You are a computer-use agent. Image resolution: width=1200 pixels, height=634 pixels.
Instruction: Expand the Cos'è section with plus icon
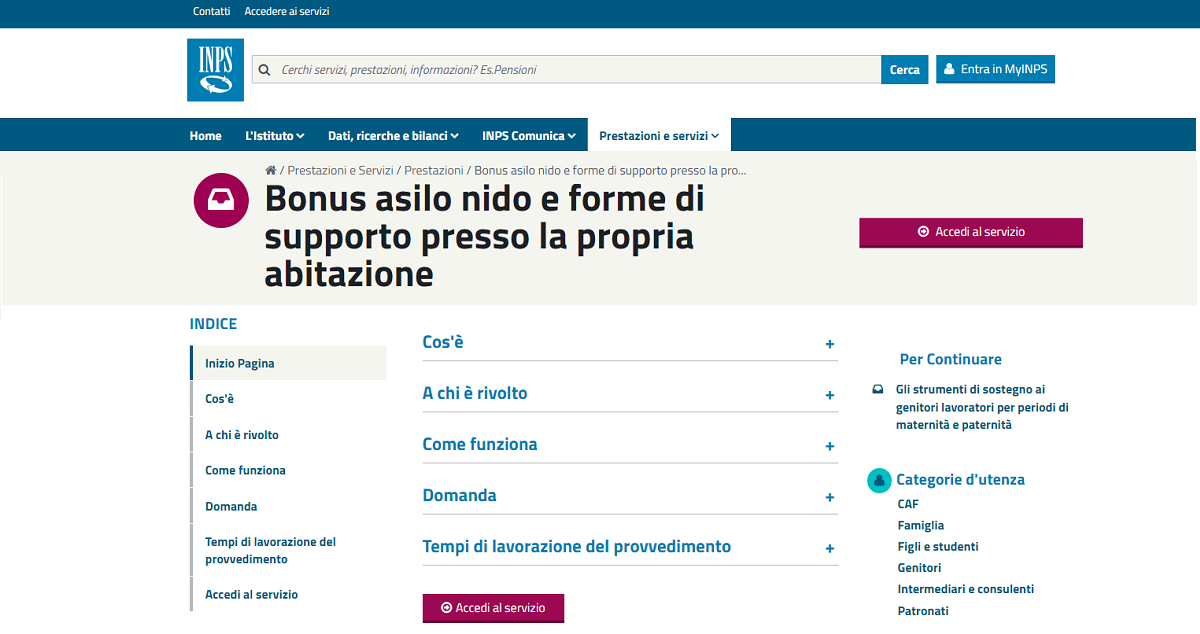[830, 344]
